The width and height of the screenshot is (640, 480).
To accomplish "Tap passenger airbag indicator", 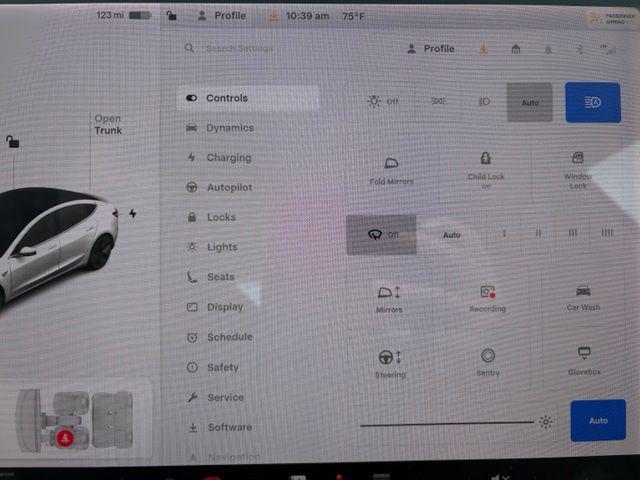I will coord(612,18).
